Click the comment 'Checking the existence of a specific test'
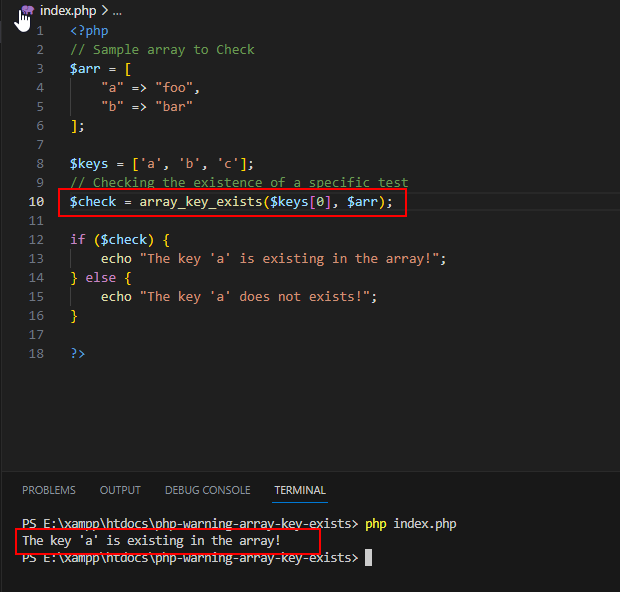 tap(250, 183)
